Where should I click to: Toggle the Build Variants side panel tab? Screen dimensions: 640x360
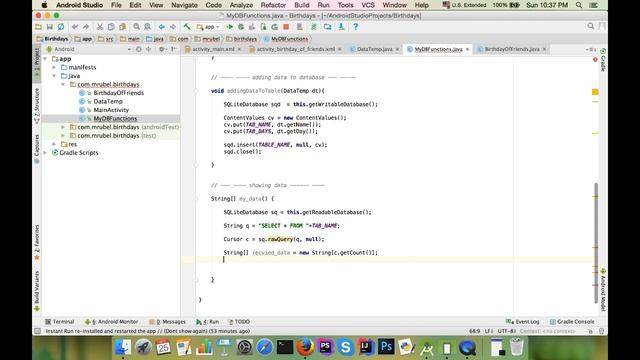click(37, 291)
